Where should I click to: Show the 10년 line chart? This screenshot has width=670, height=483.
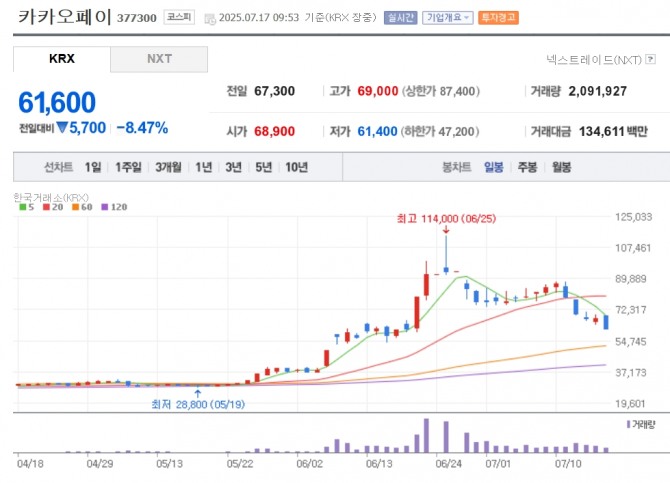pos(296,167)
